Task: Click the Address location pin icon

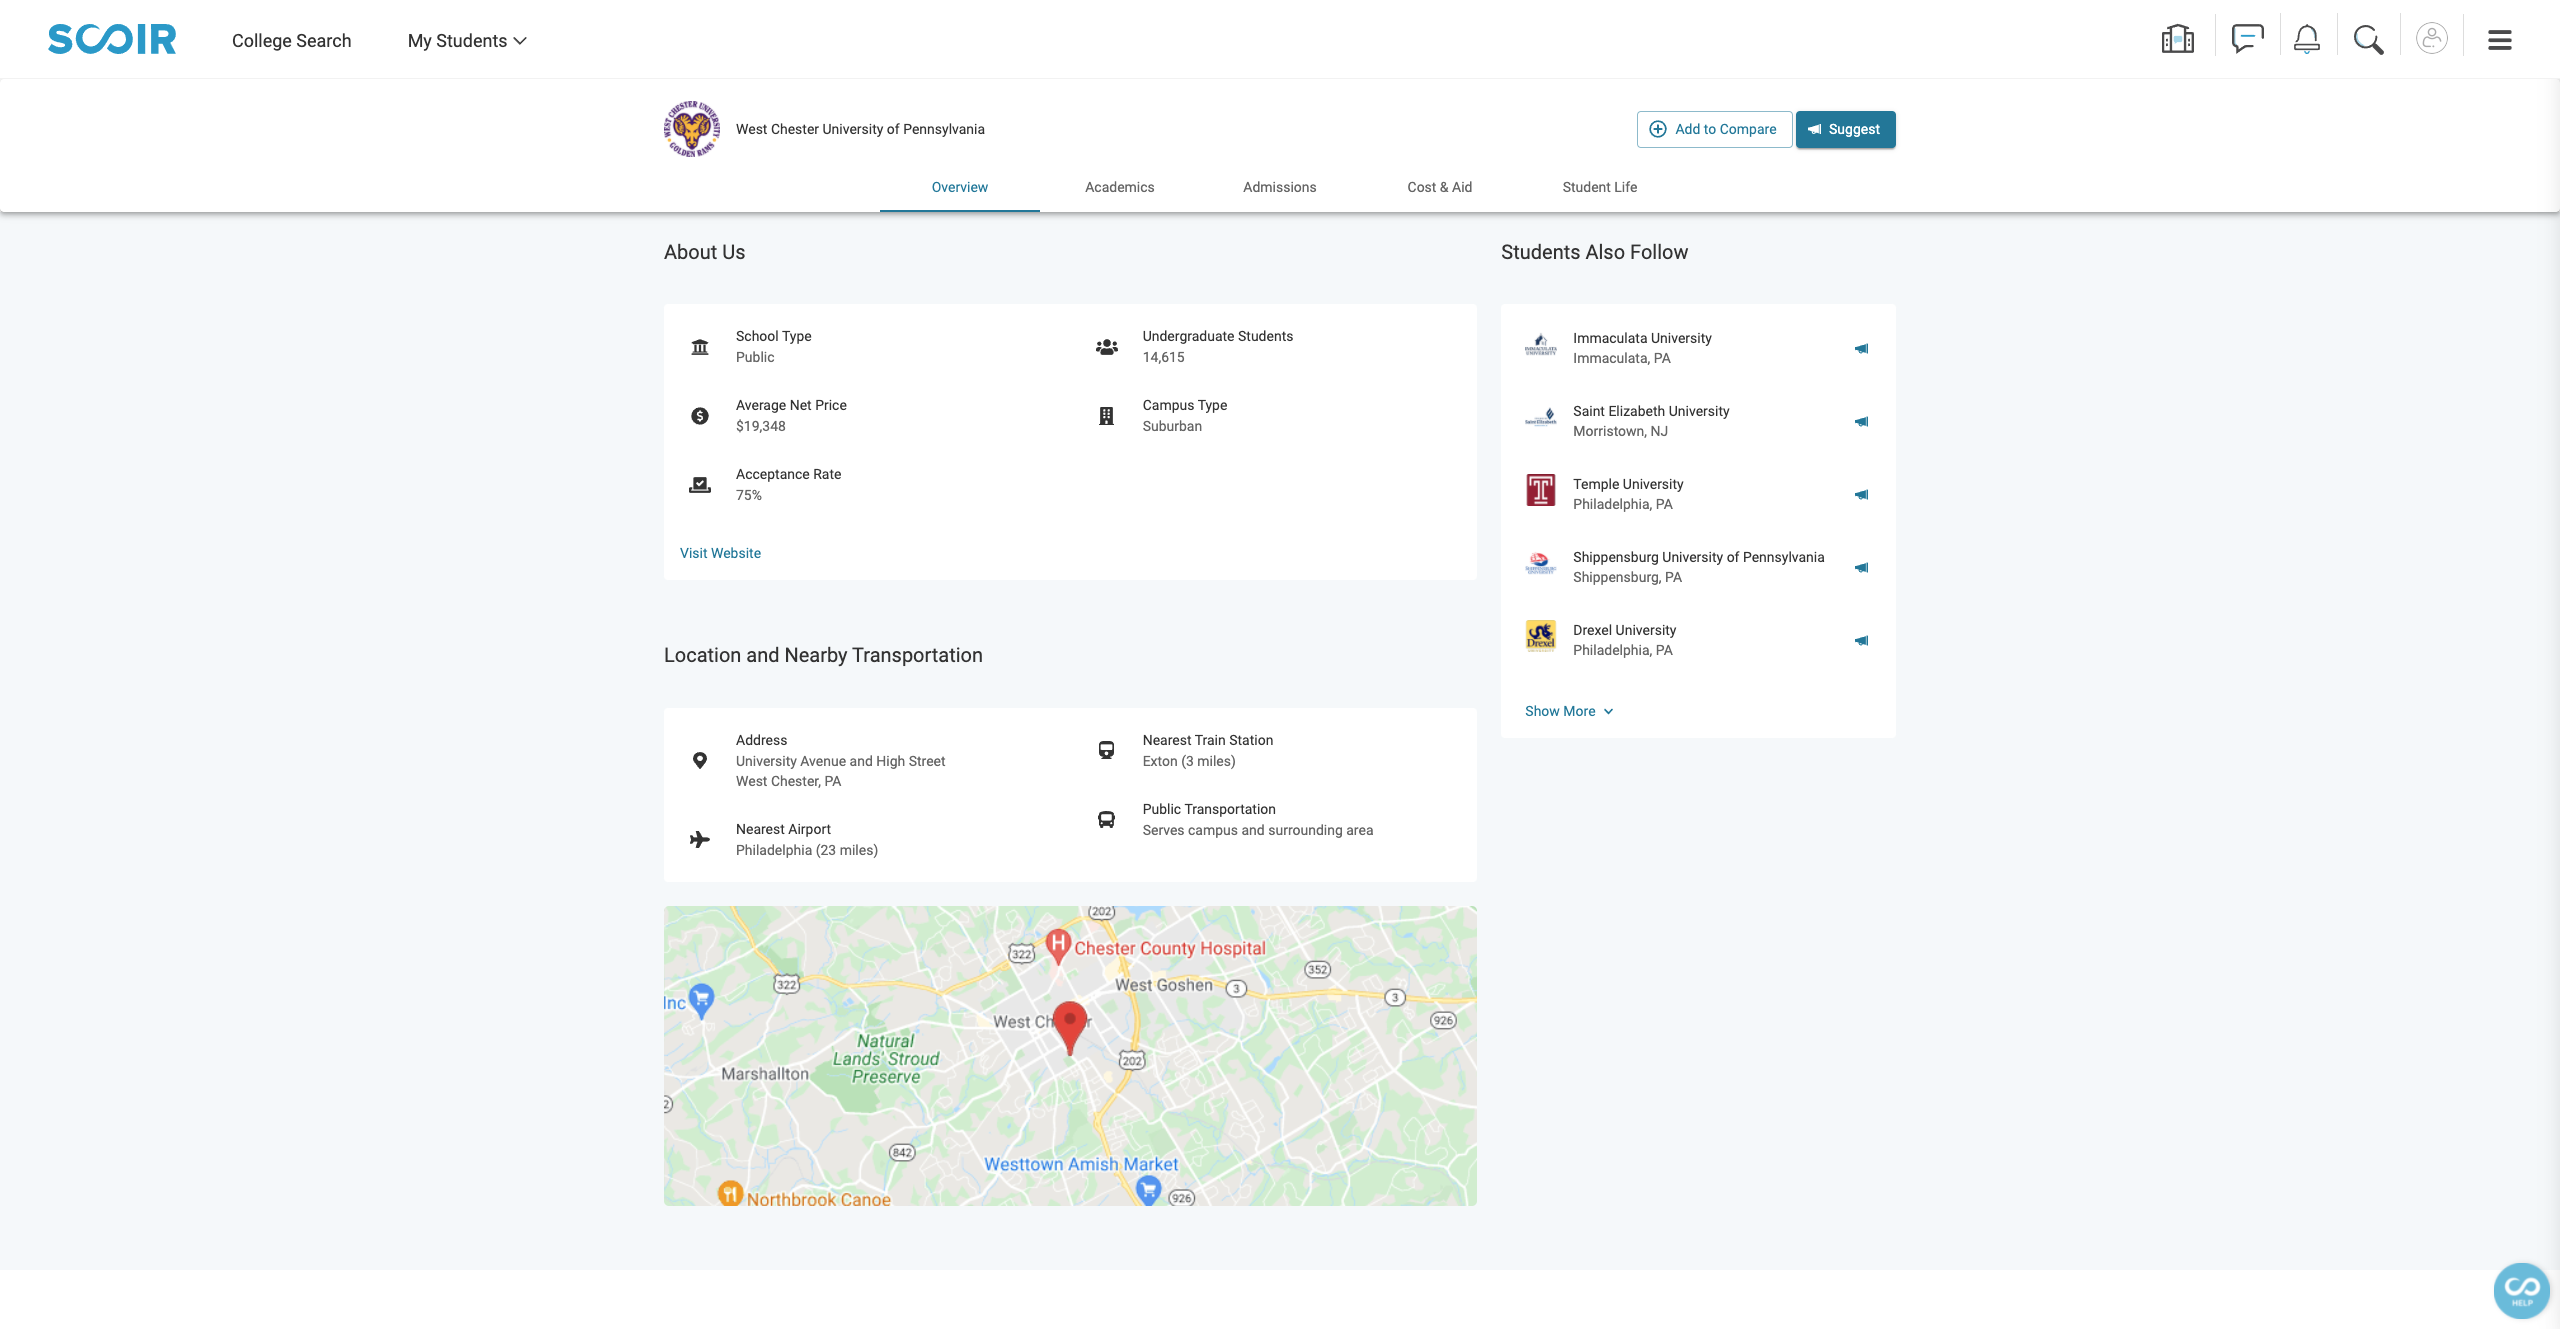Action: pyautogui.click(x=700, y=760)
